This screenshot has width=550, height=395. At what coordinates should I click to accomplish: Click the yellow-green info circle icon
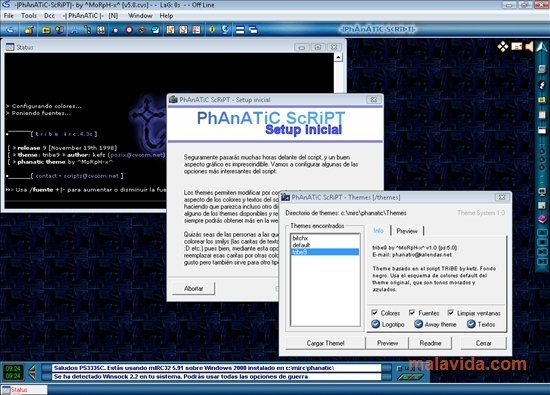click(x=212, y=30)
